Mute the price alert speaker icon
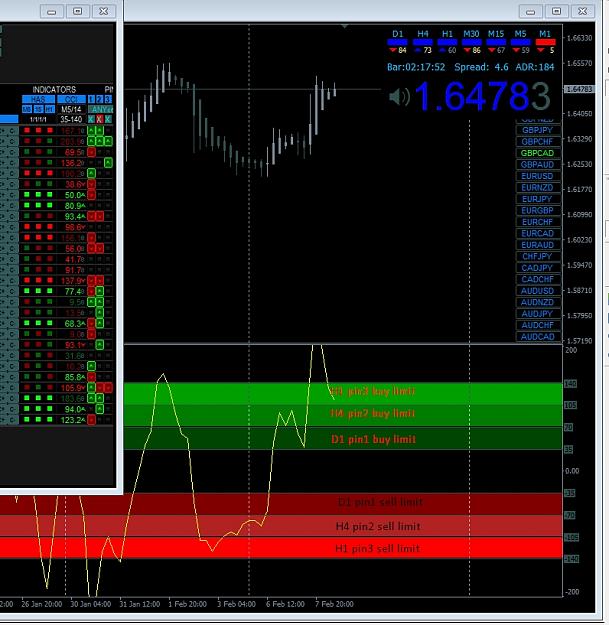This screenshot has width=609, height=625. coord(399,97)
